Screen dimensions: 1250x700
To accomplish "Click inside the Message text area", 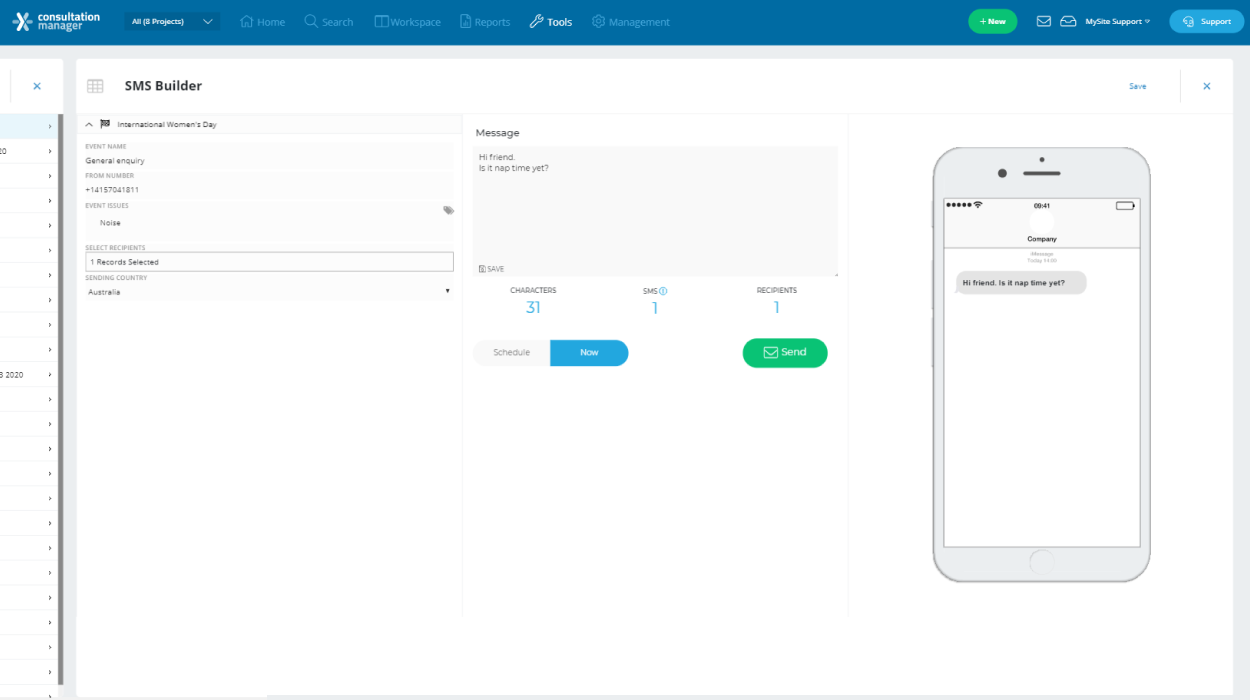I will (655, 211).
